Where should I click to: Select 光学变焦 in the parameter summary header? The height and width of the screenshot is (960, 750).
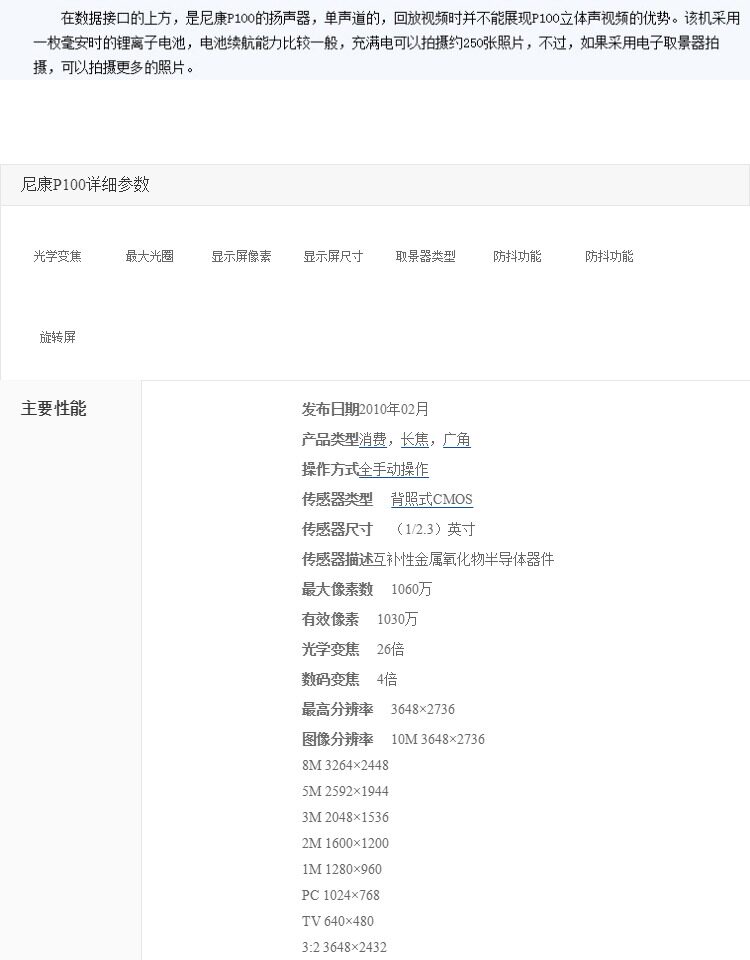[58, 256]
